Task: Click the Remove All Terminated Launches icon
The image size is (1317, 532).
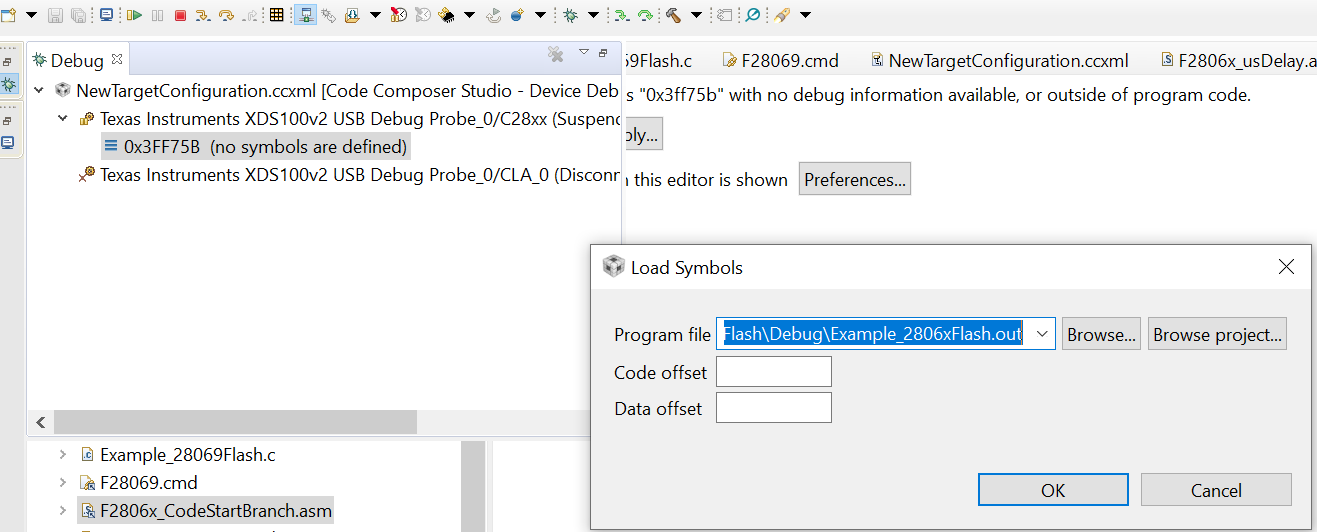Action: pyautogui.click(x=555, y=54)
